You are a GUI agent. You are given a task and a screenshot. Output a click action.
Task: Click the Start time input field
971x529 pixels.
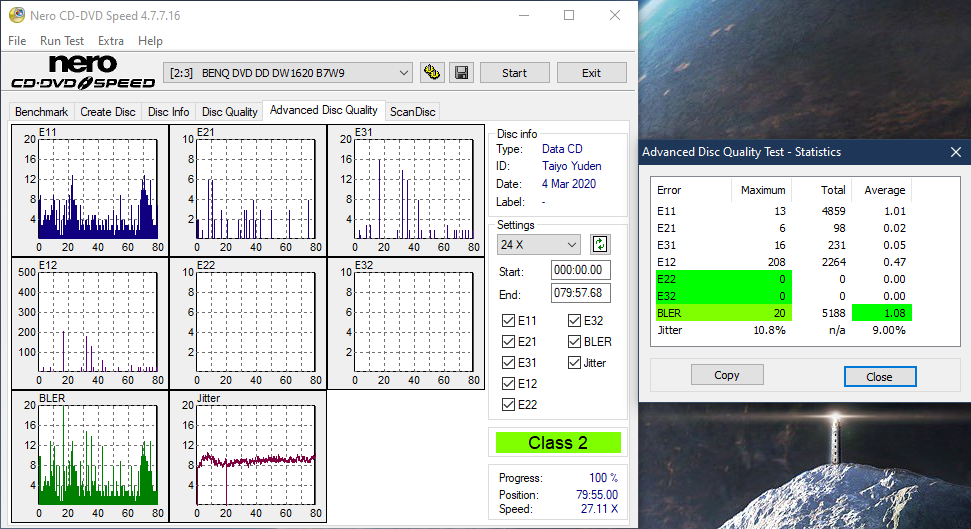point(581,270)
